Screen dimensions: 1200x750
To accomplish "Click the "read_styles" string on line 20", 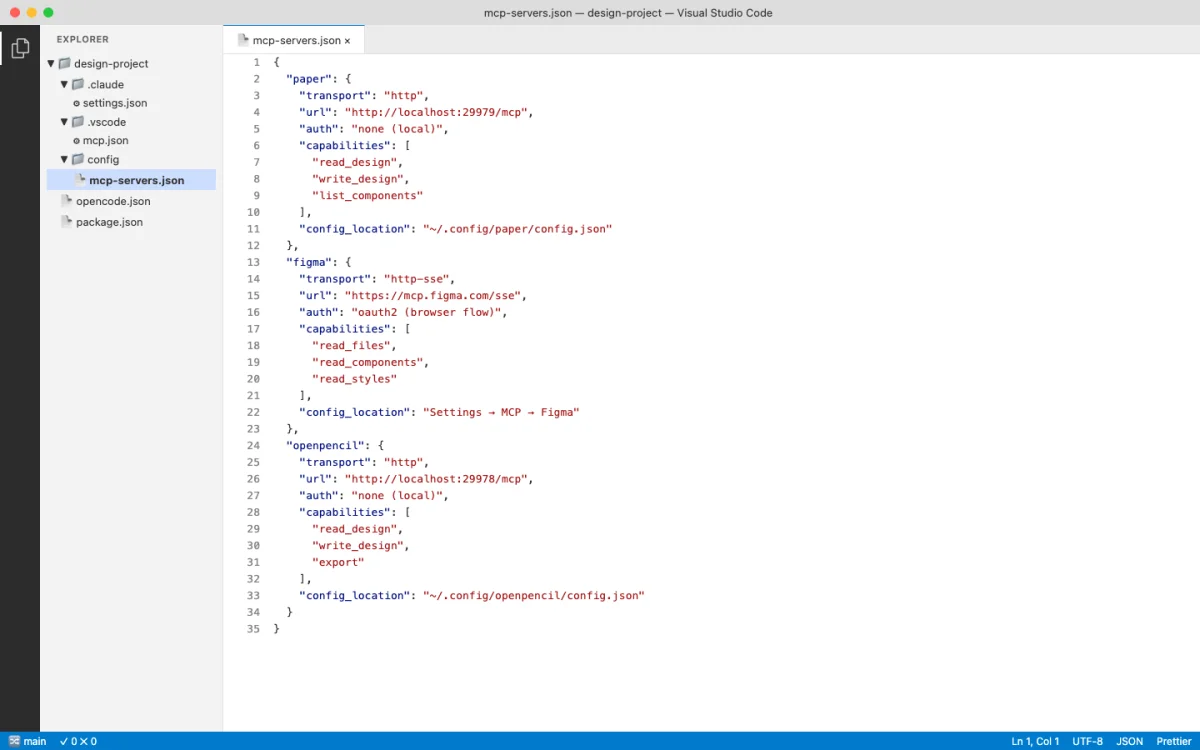I will pyautogui.click(x=354, y=379).
